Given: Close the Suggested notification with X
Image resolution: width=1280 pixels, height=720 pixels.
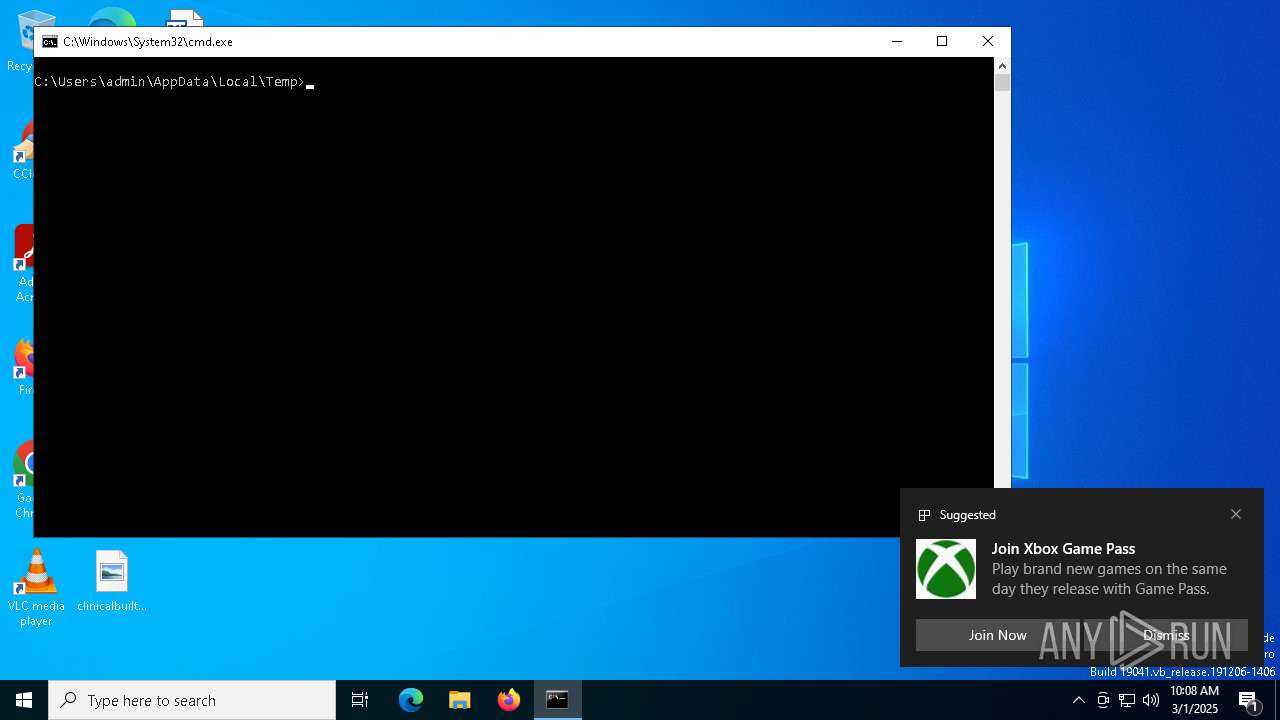Looking at the screenshot, I should pyautogui.click(x=1236, y=514).
